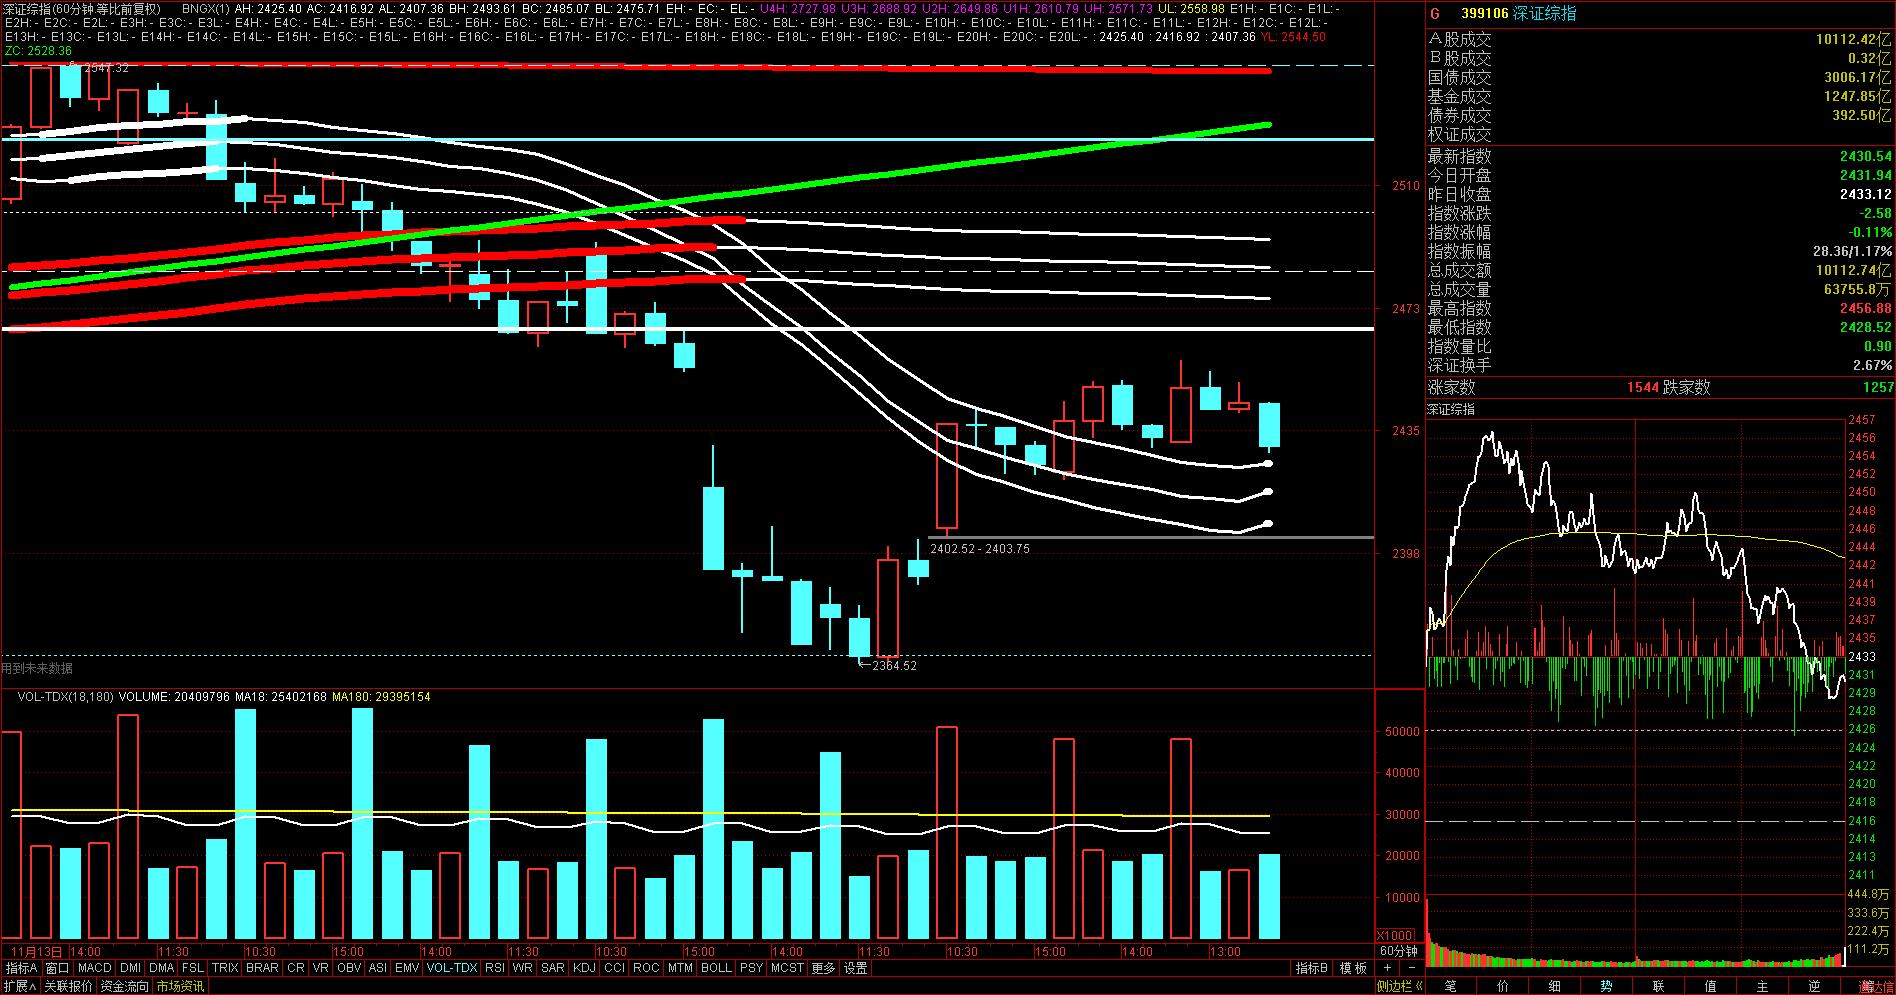This screenshot has height=995, width=1896.
Task: Open the BOLL indicator
Action: 716,968
